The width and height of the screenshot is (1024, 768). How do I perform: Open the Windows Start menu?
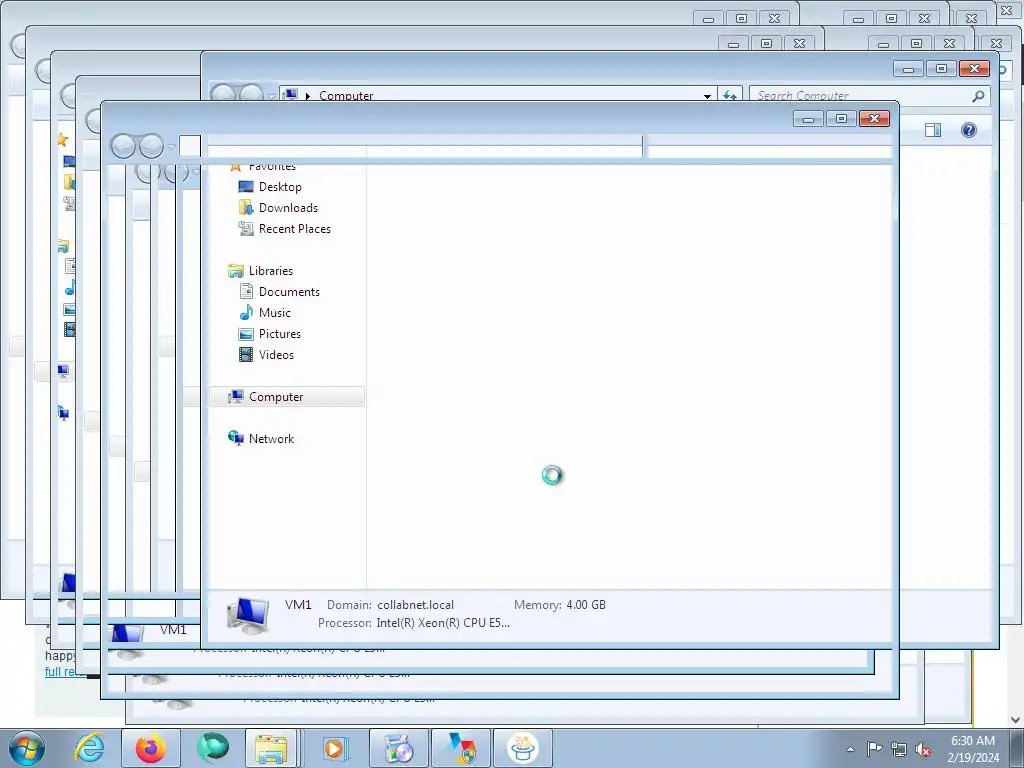(27, 748)
